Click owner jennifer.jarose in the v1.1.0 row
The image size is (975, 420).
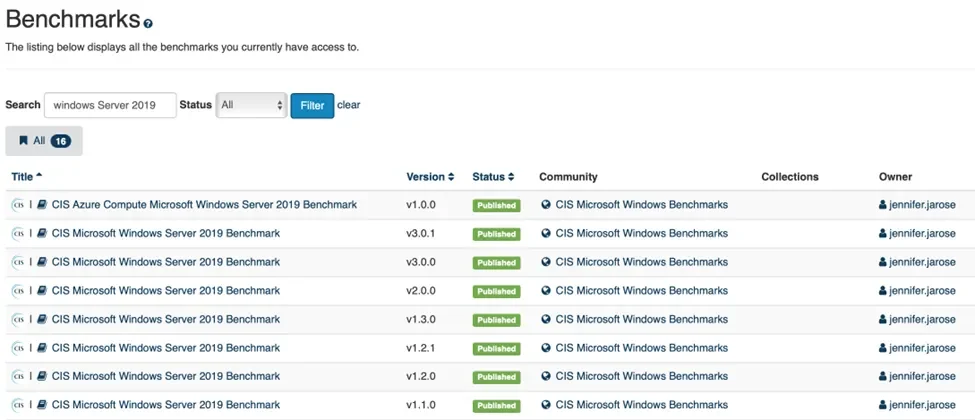922,405
